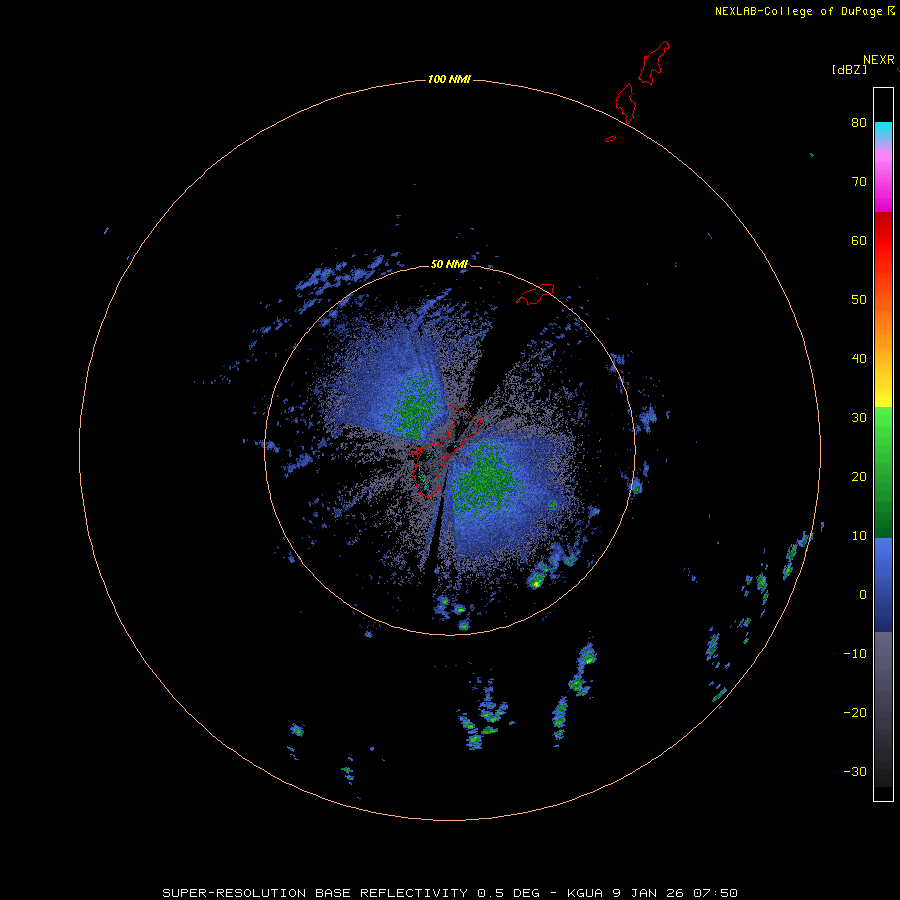Click the 0 value on dBZ scale
Screen dimensions: 900x900
pos(863,595)
